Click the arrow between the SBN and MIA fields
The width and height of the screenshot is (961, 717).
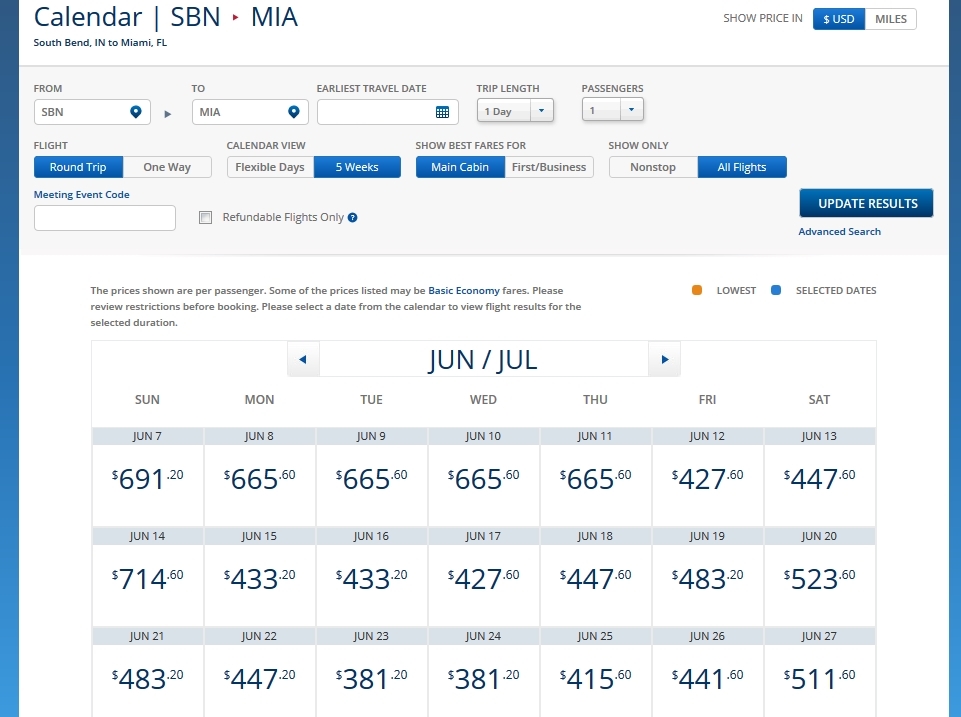coord(168,113)
